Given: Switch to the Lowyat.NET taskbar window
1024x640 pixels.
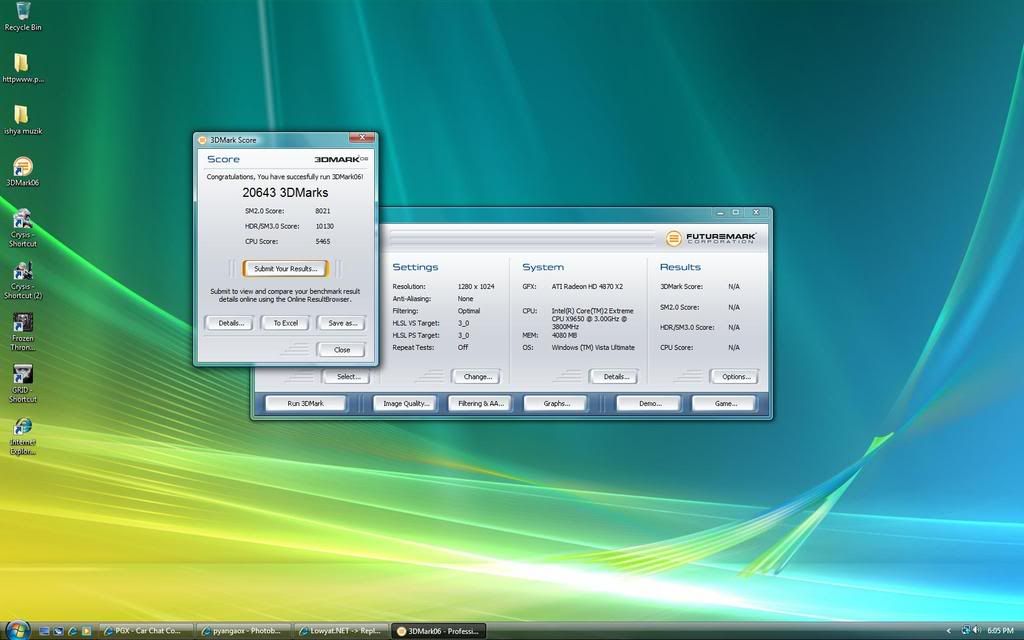Looking at the screenshot, I should tap(337, 631).
